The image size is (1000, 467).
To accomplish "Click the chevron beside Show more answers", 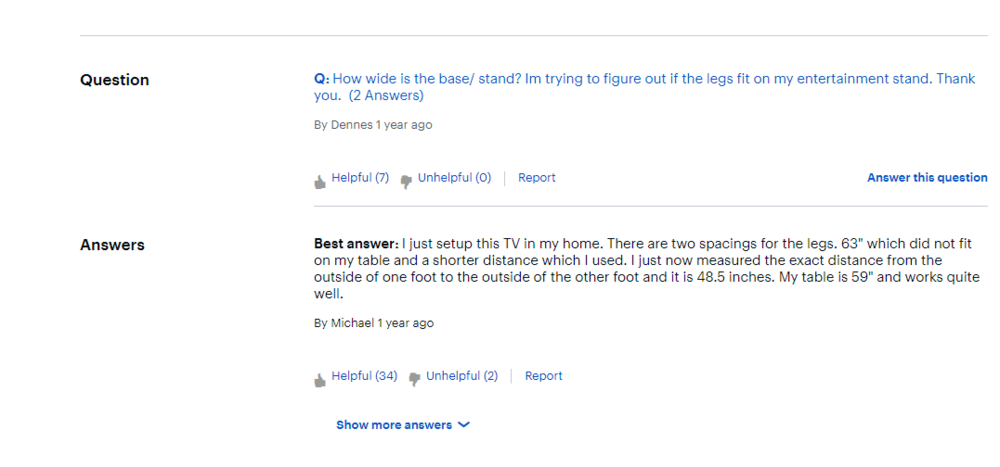I will pos(464,425).
